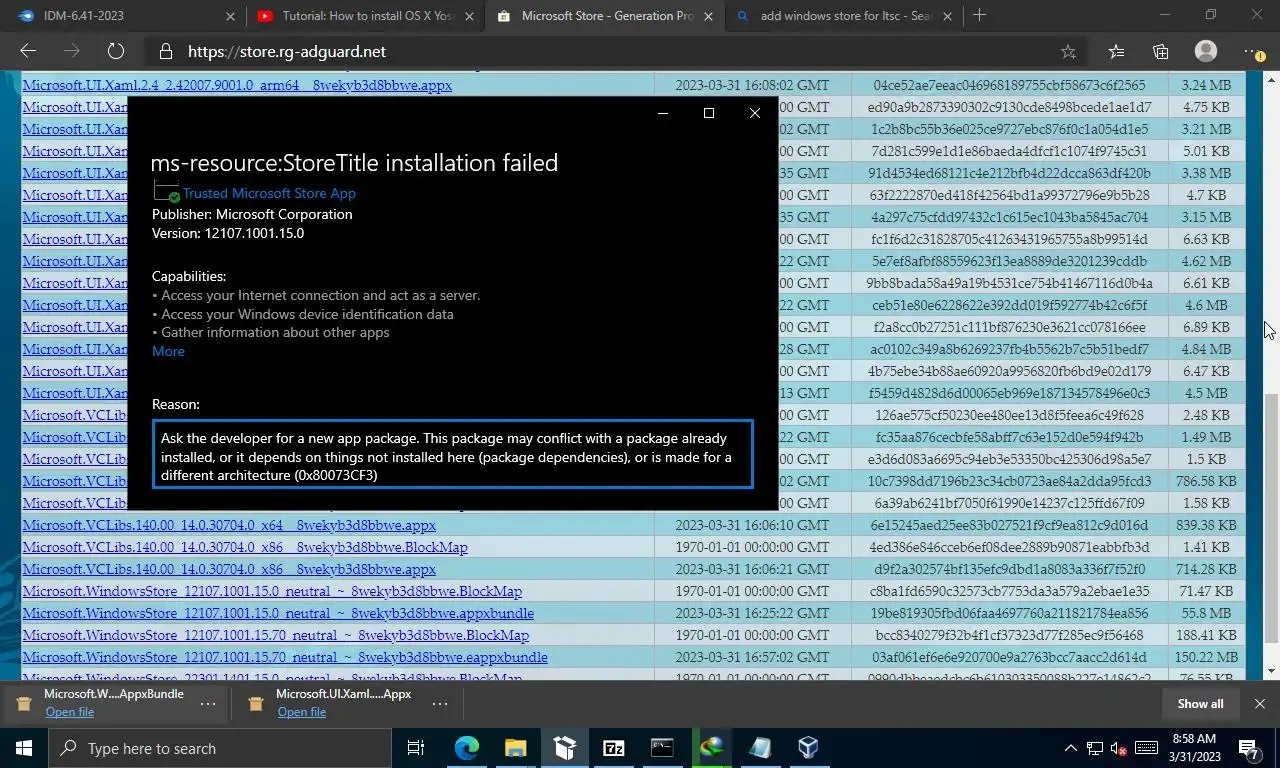1280x768 pixels.
Task: Open file for Microsoft.UI.Xaml....Appx download
Action: tap(302, 712)
